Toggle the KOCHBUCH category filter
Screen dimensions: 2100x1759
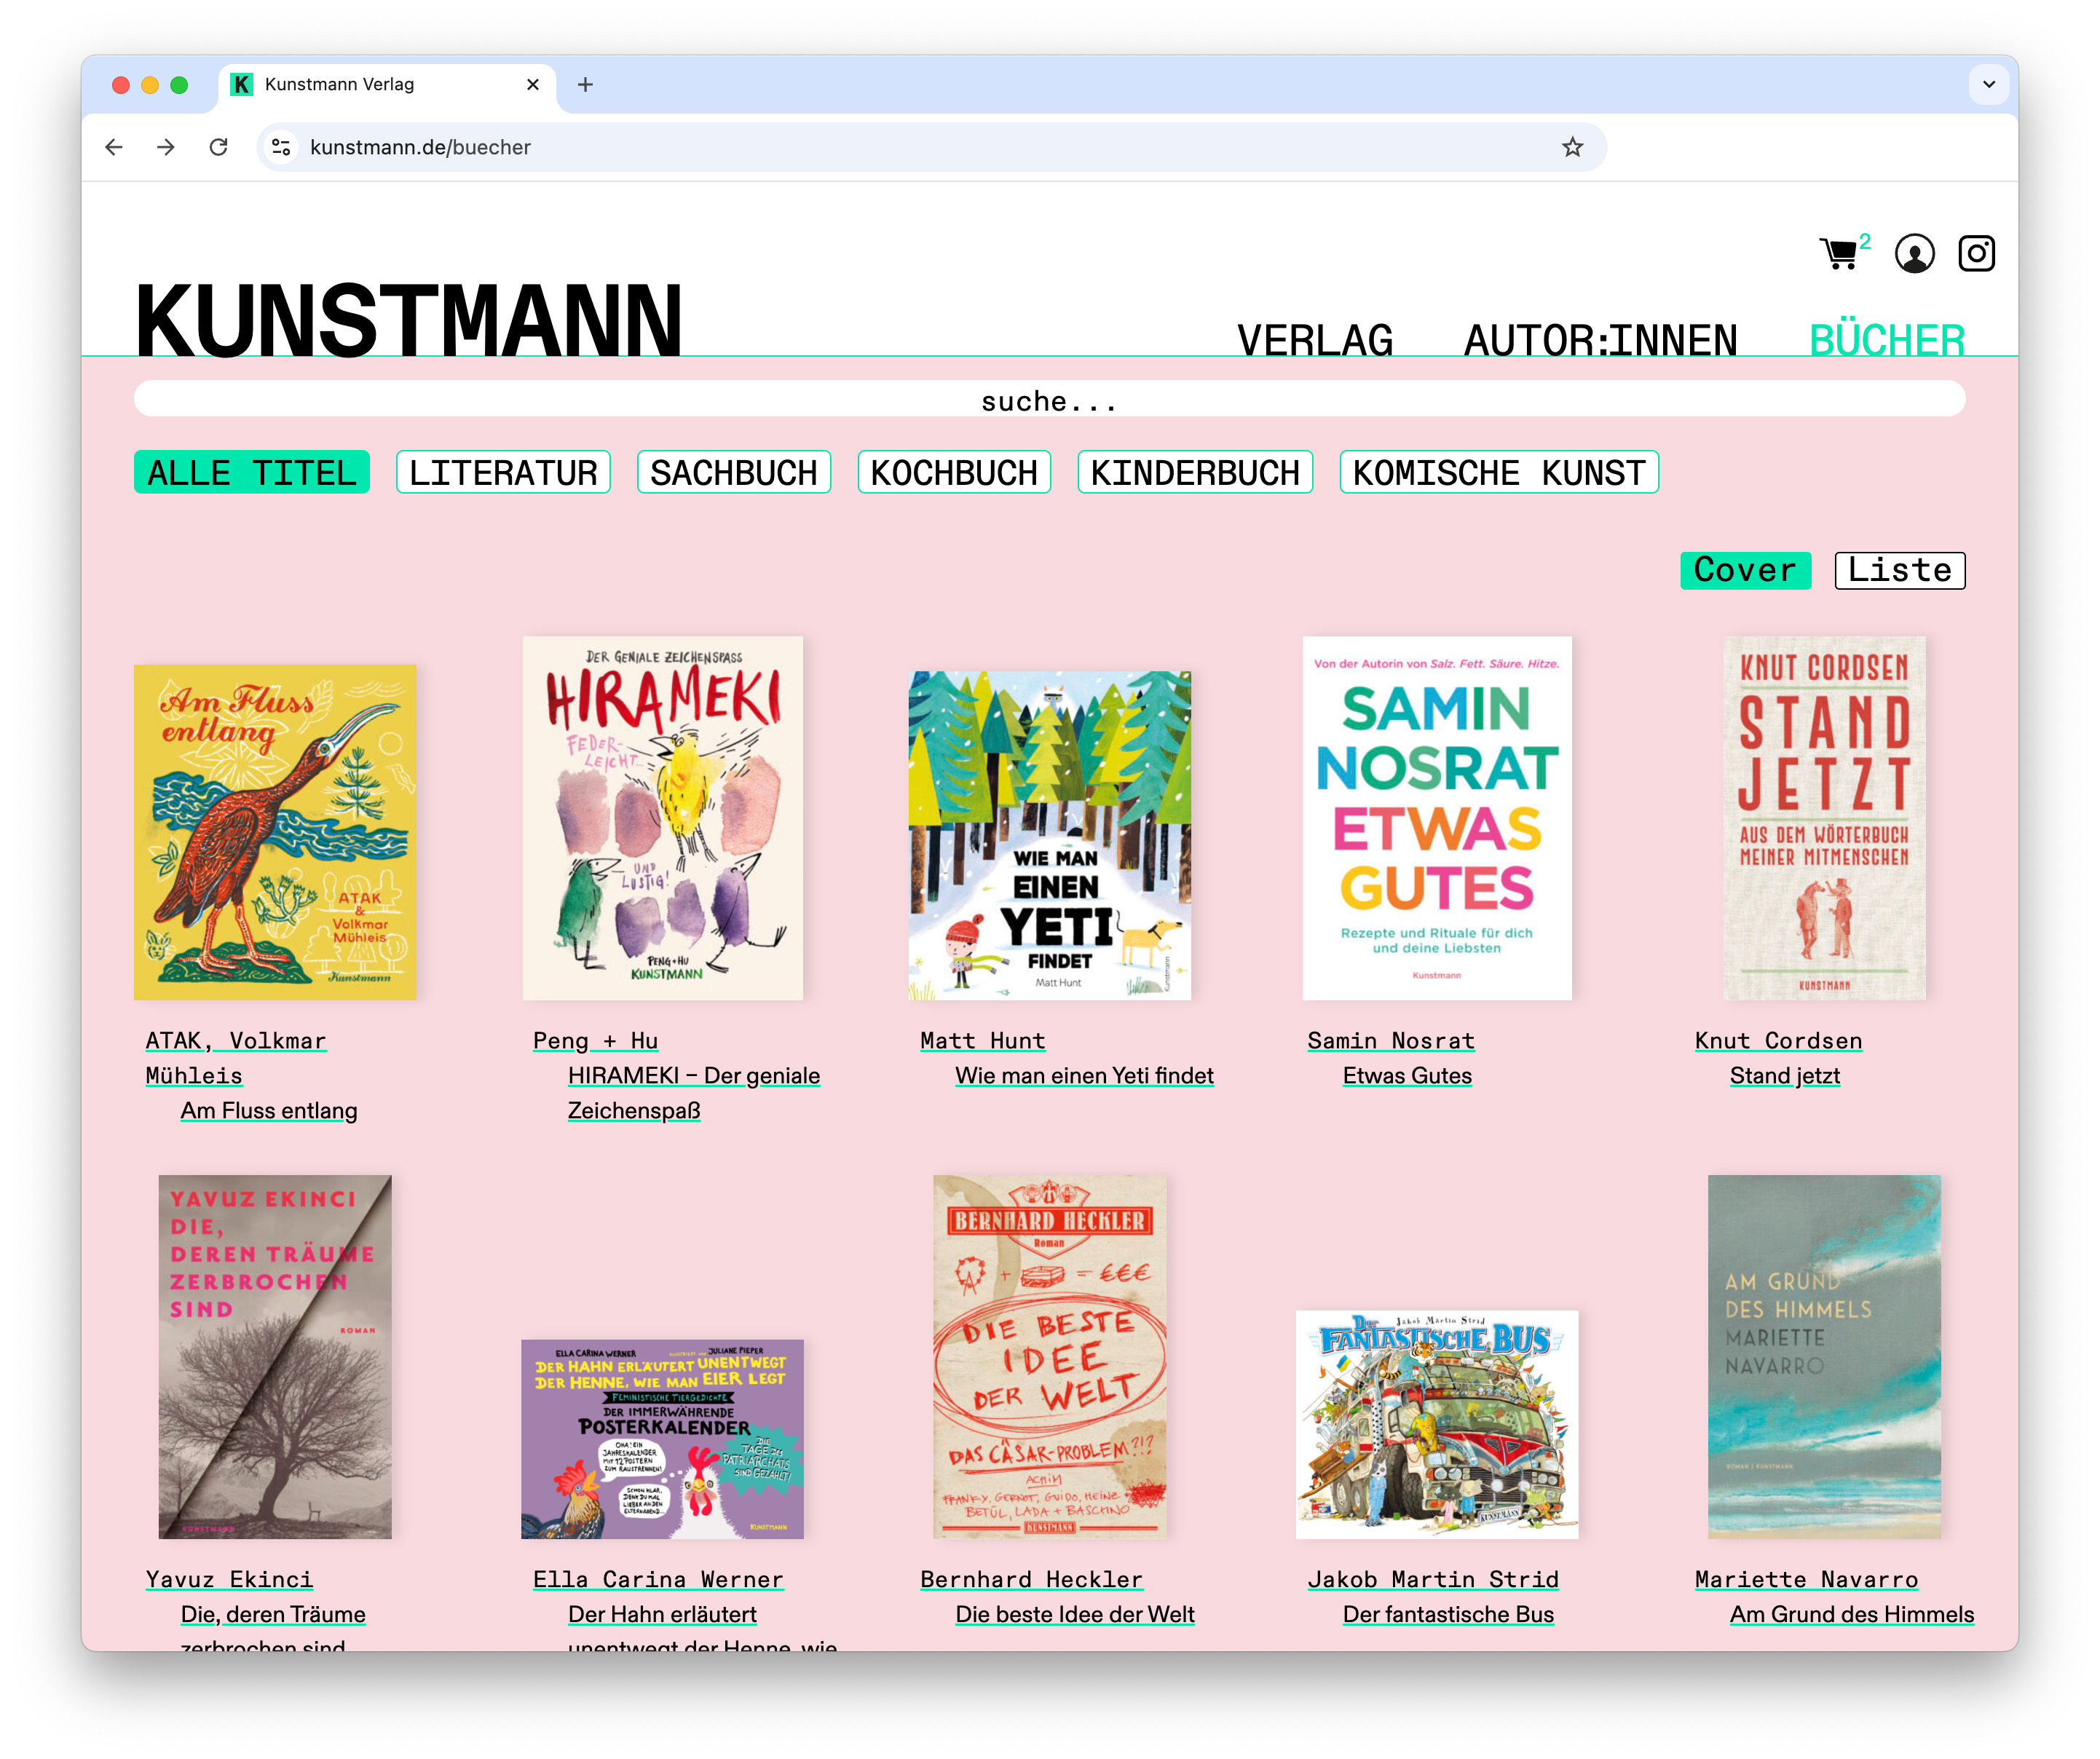[954, 471]
